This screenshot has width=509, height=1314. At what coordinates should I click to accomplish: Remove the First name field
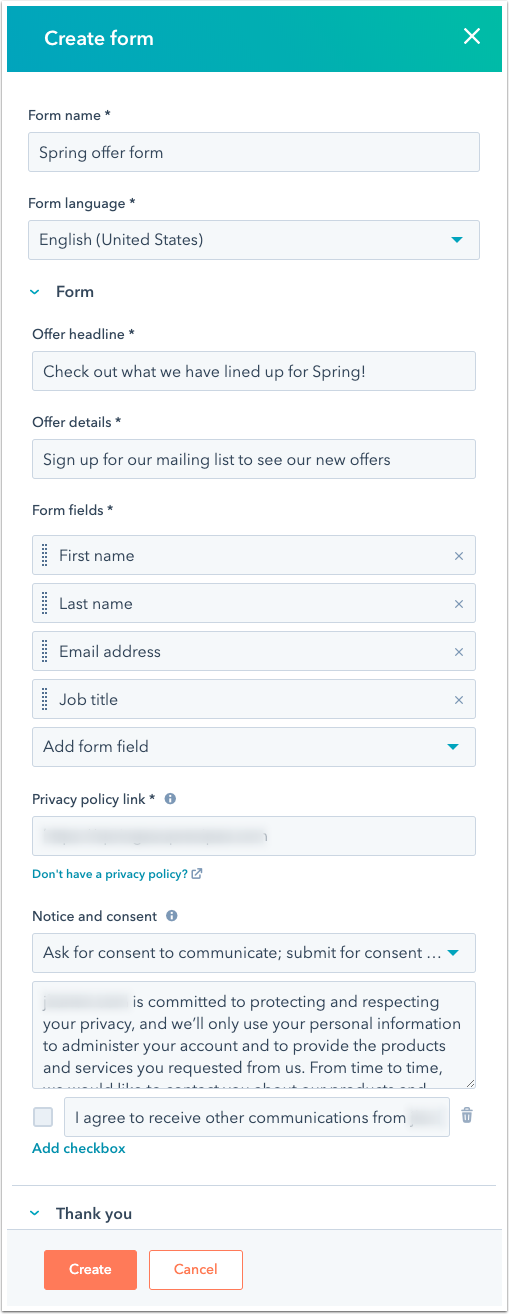[x=459, y=556]
